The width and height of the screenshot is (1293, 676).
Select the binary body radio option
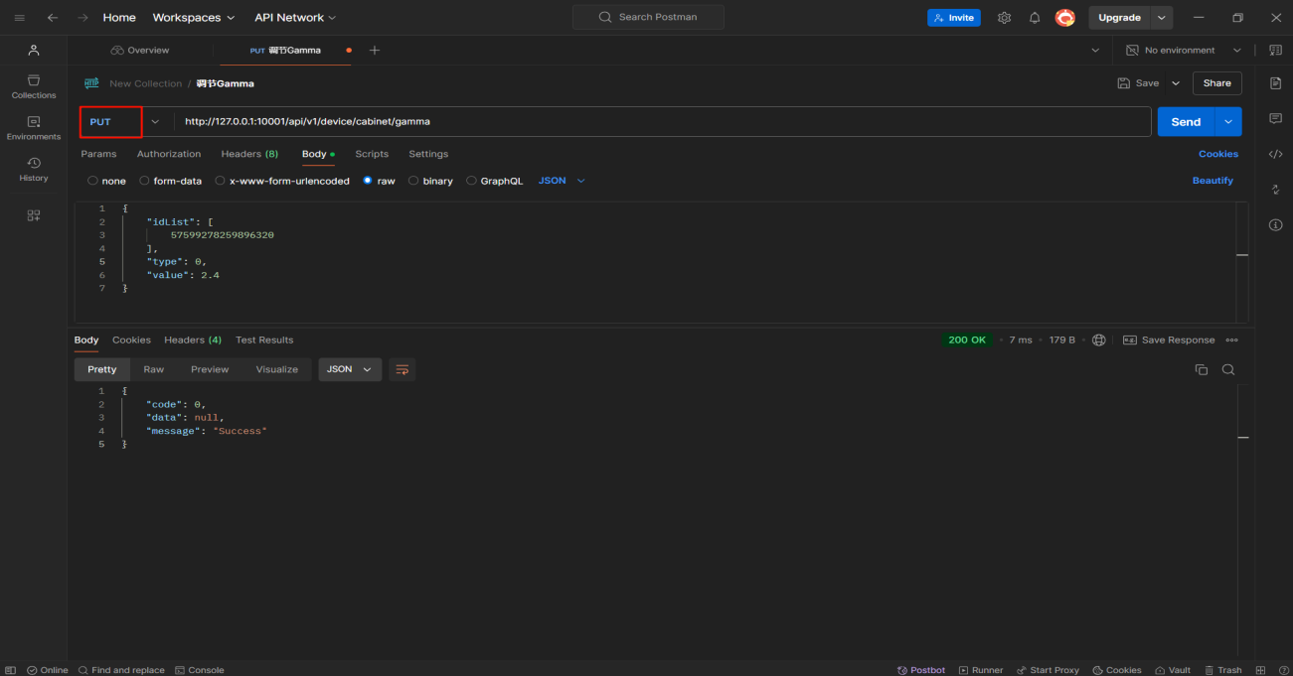click(414, 181)
